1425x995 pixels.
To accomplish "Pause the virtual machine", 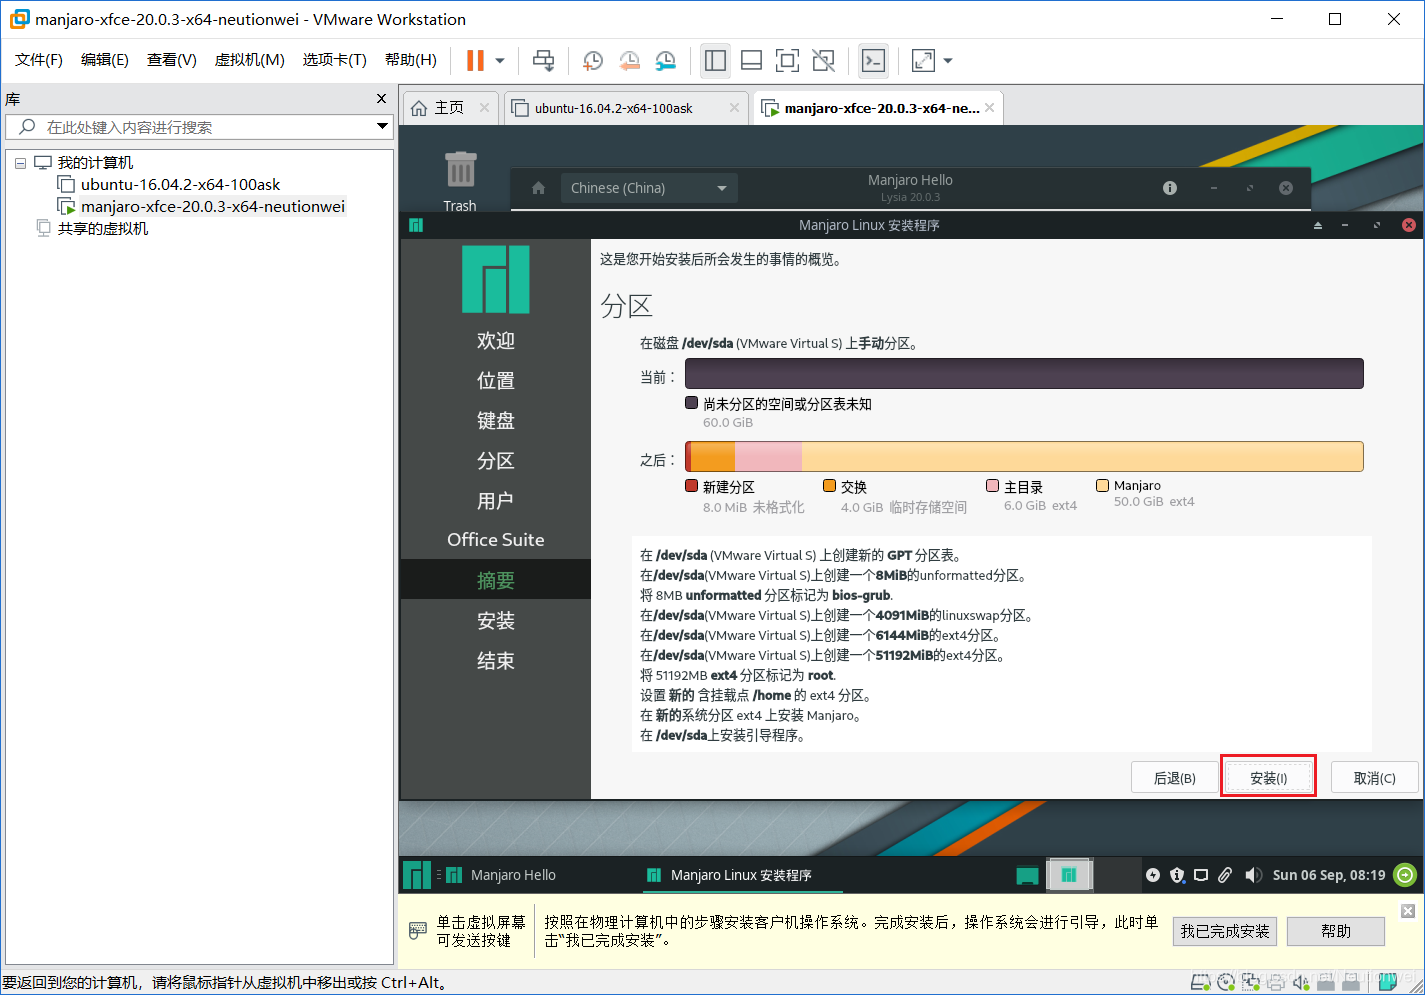I will [x=475, y=61].
